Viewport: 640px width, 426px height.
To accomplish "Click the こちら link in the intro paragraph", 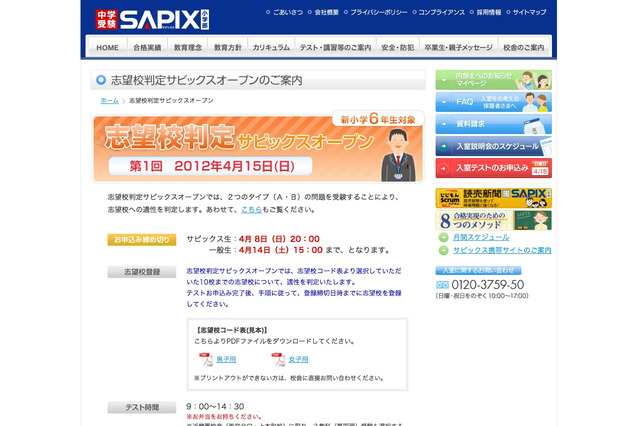I will pos(251,210).
